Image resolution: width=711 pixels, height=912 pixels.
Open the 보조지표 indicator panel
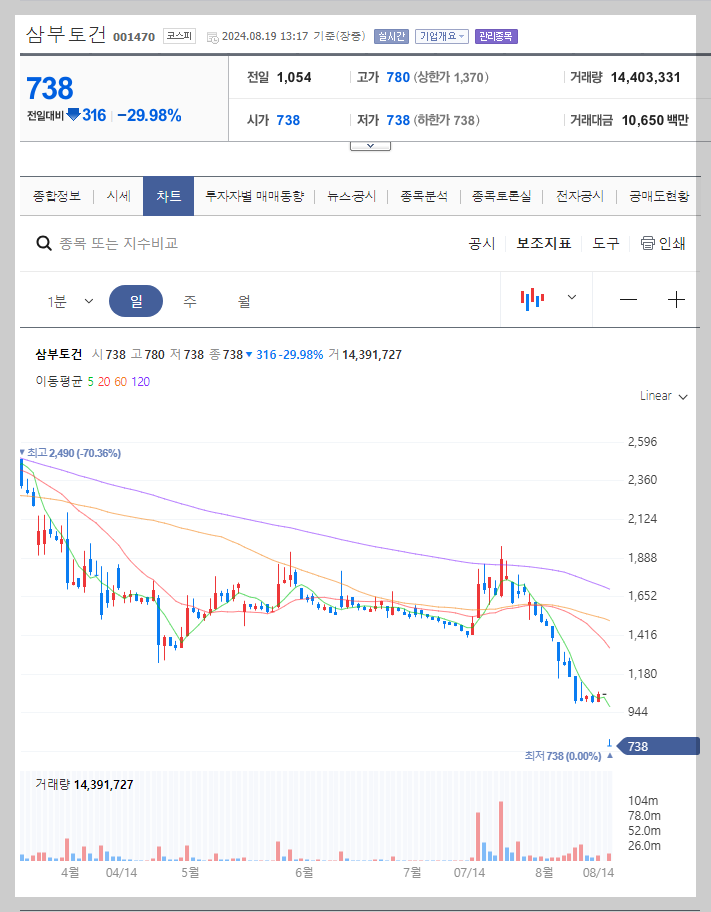point(543,243)
